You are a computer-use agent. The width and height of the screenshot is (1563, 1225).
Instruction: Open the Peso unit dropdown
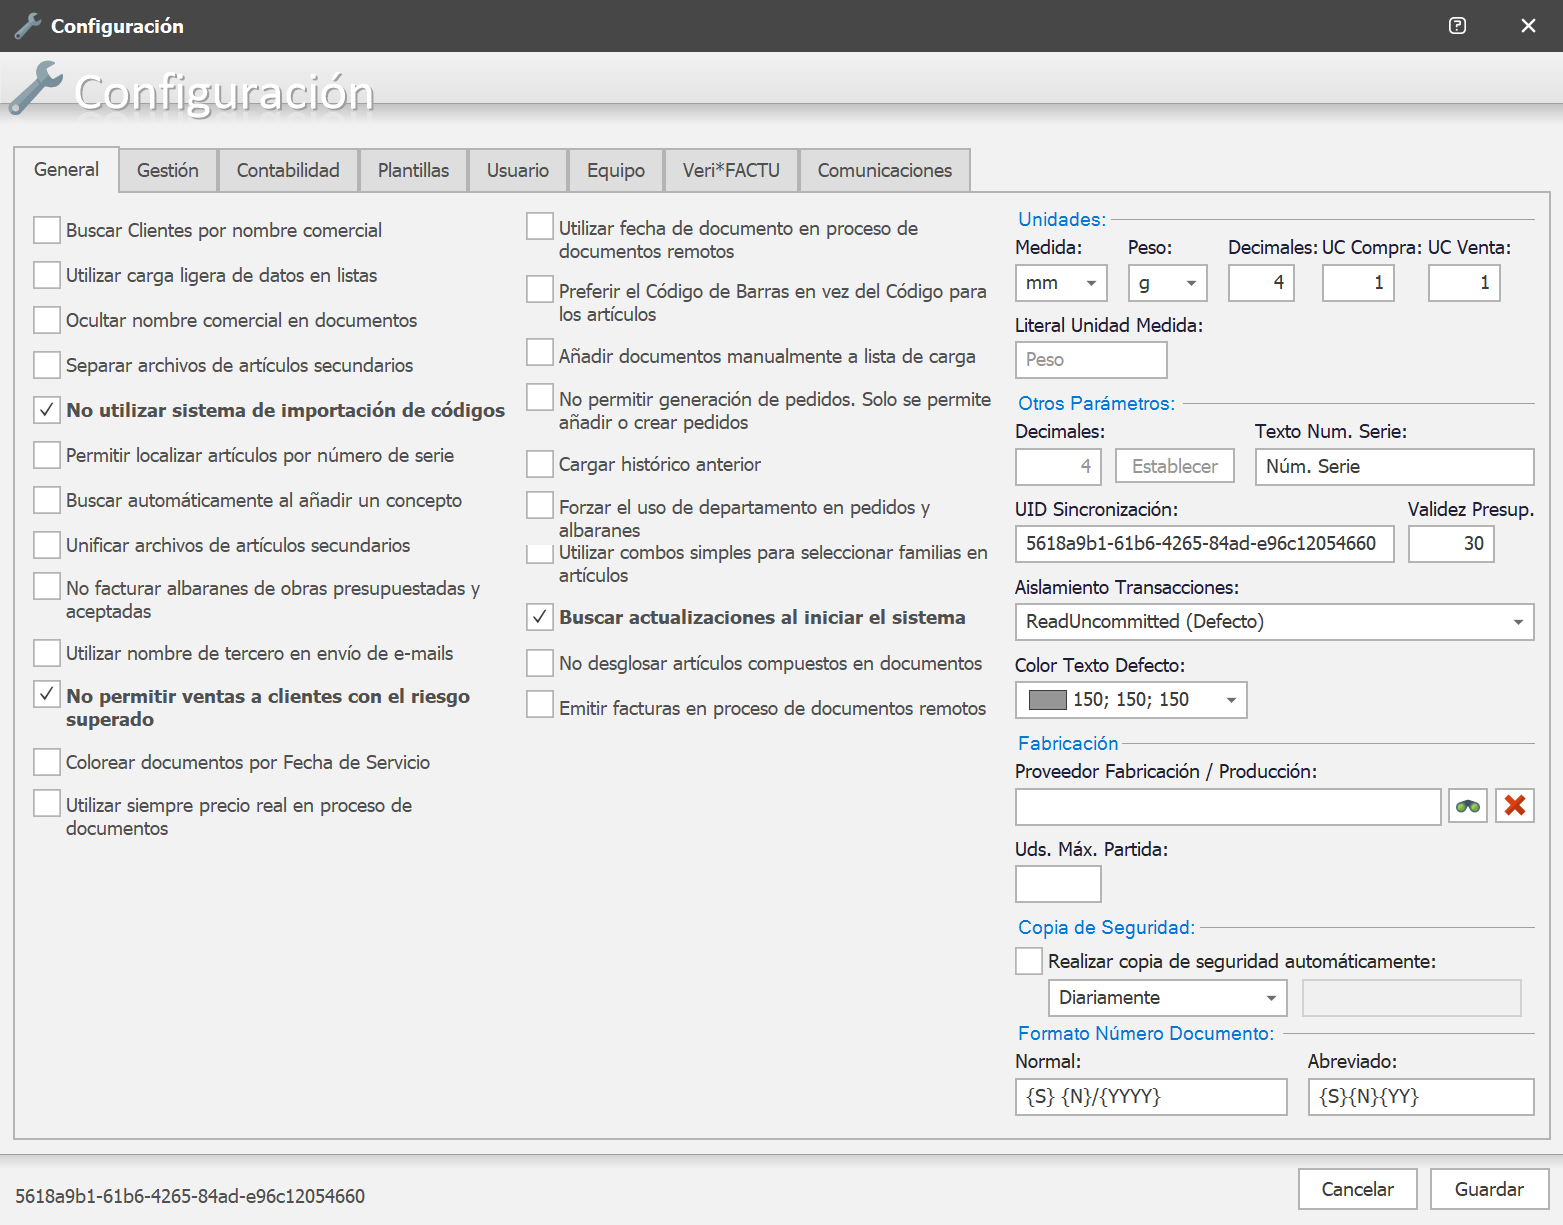pos(1191,283)
